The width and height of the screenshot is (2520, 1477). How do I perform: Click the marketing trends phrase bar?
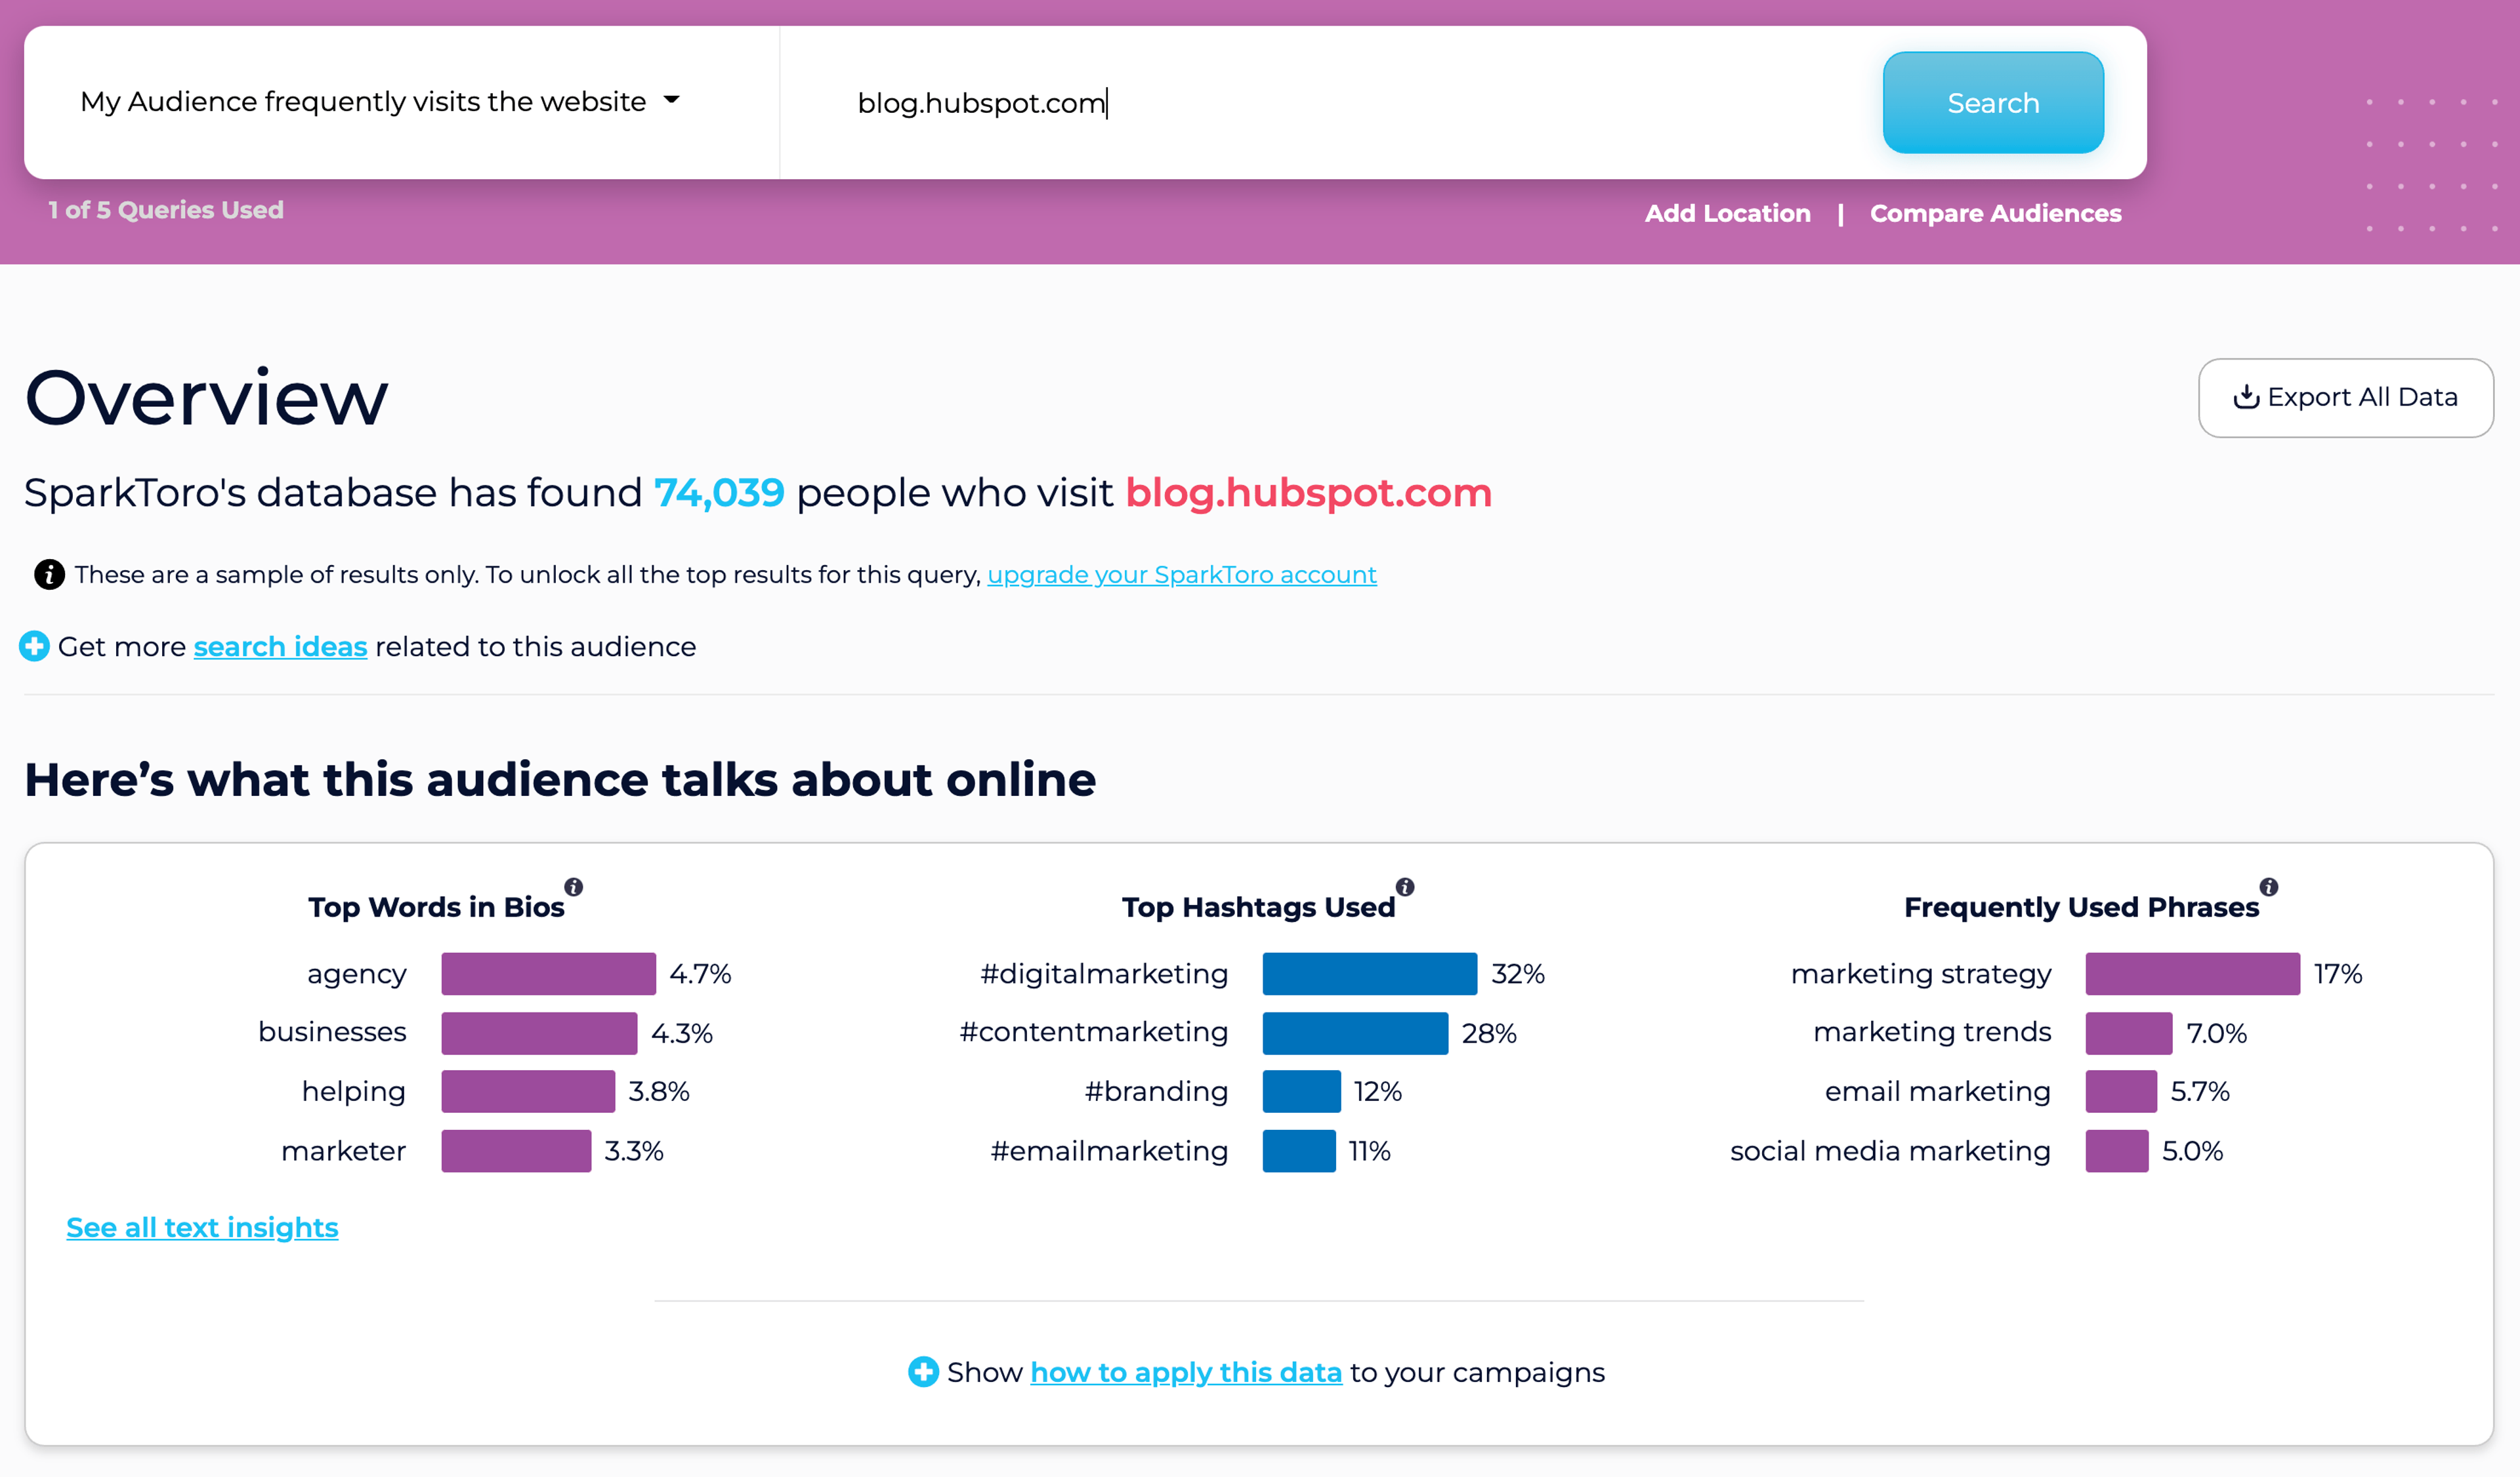[2129, 1033]
